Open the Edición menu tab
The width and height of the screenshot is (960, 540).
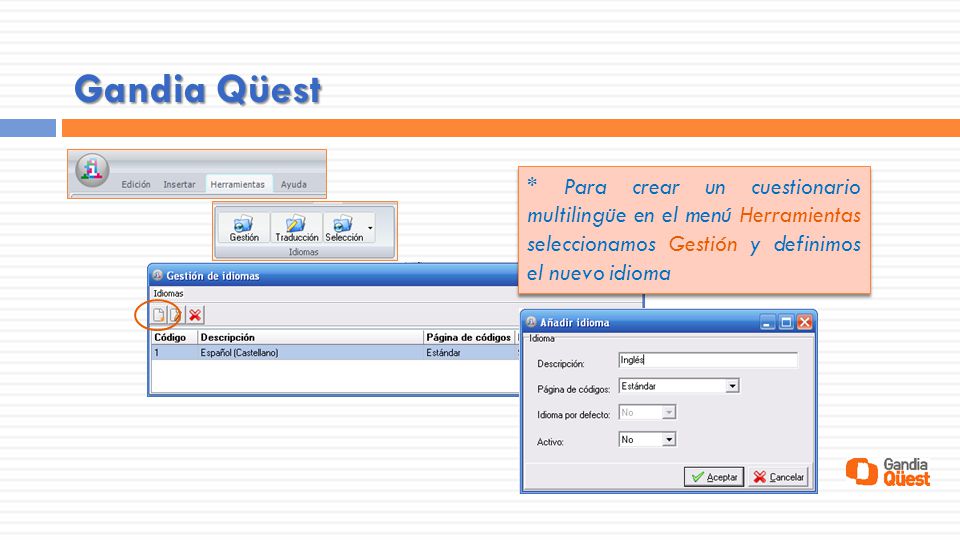[136, 184]
